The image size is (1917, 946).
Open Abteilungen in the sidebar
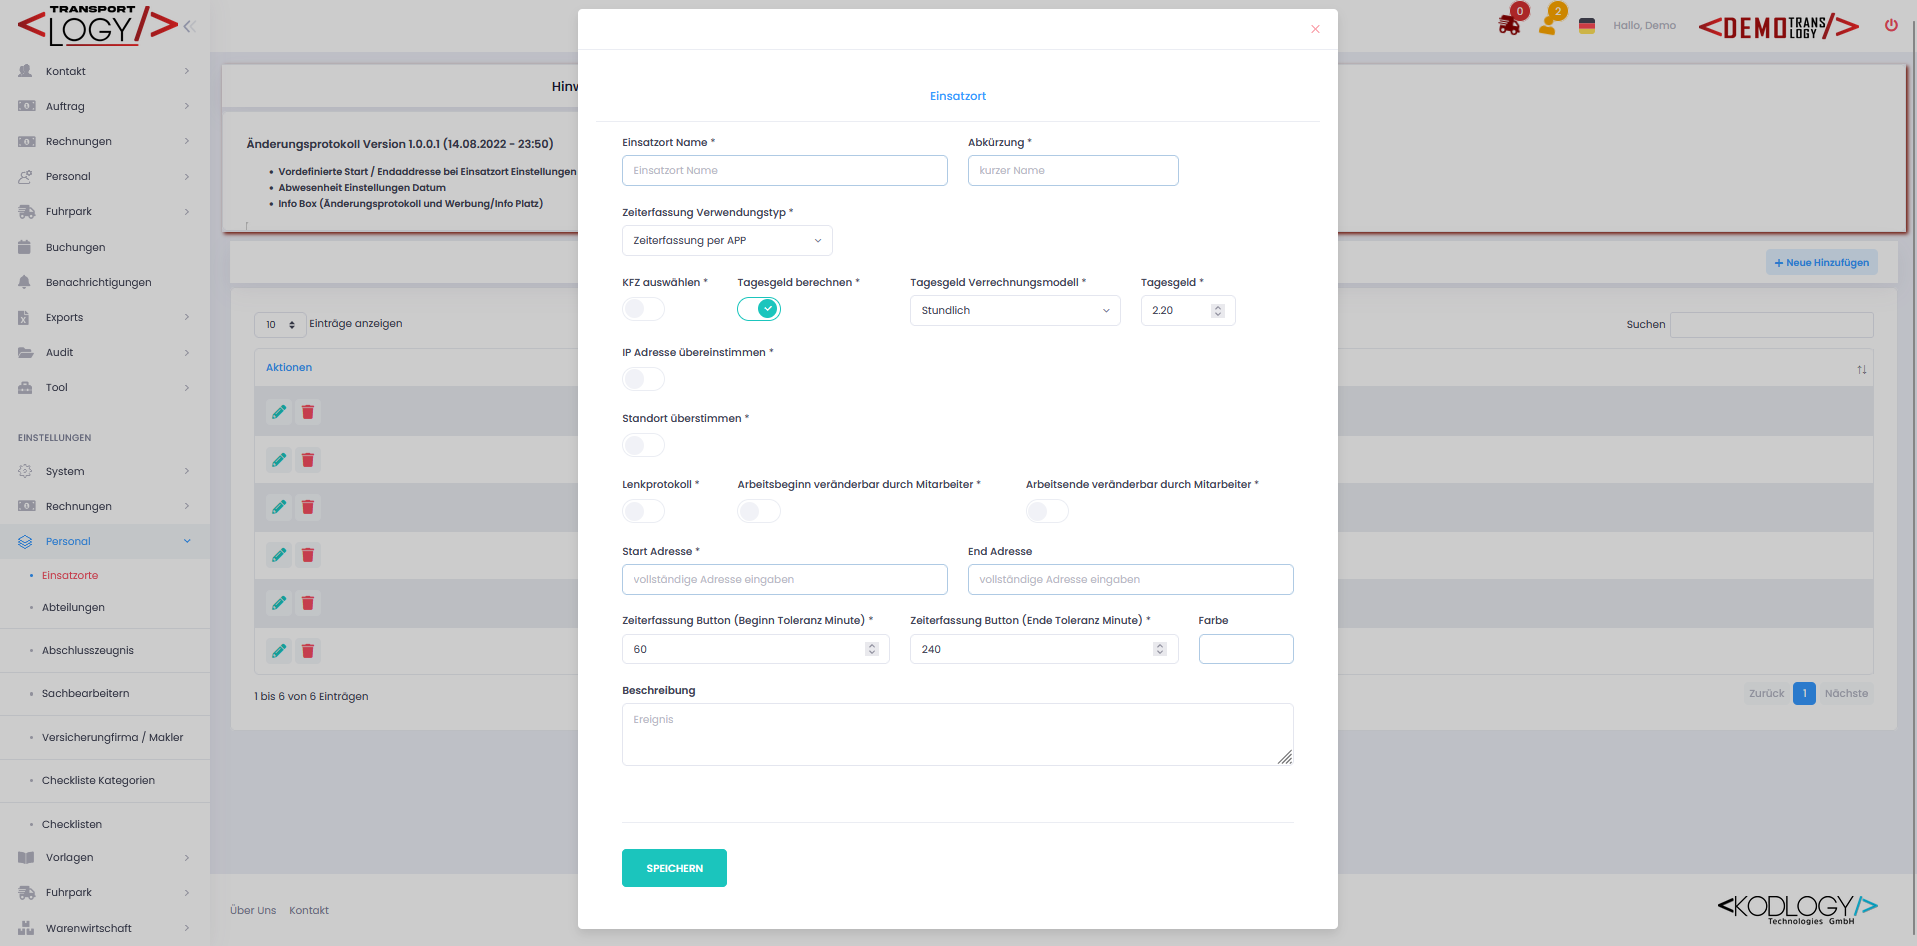[x=73, y=608]
